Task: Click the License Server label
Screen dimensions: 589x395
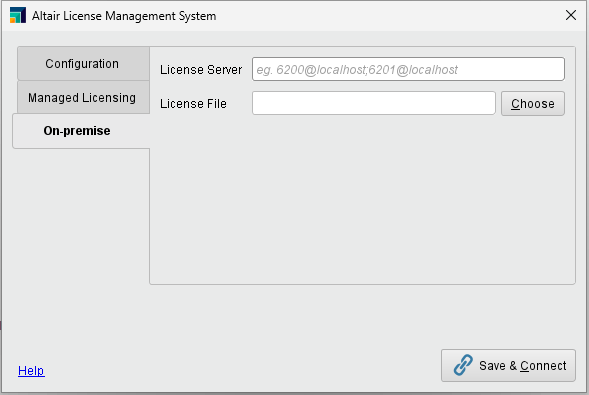Action: click(201, 69)
